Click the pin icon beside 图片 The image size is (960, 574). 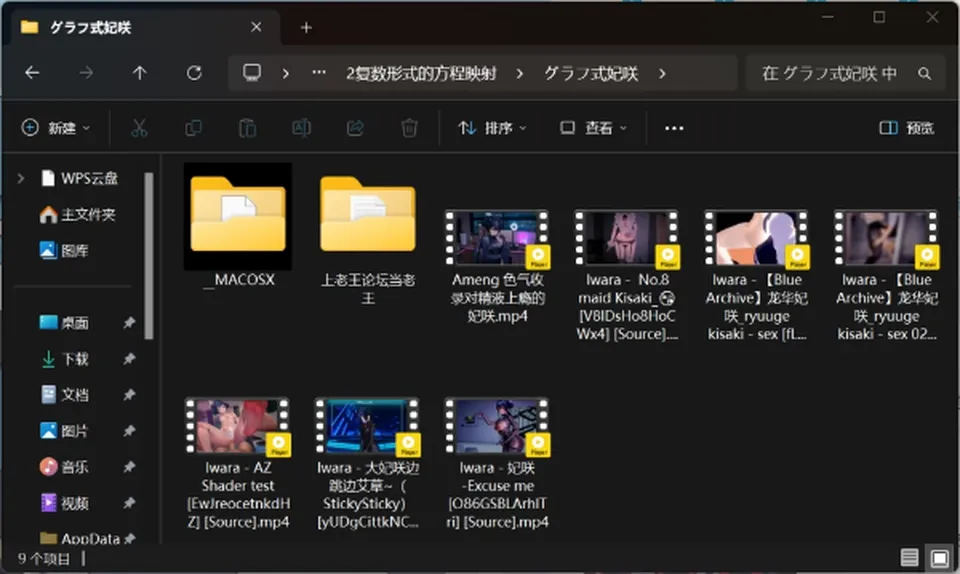[x=129, y=431]
